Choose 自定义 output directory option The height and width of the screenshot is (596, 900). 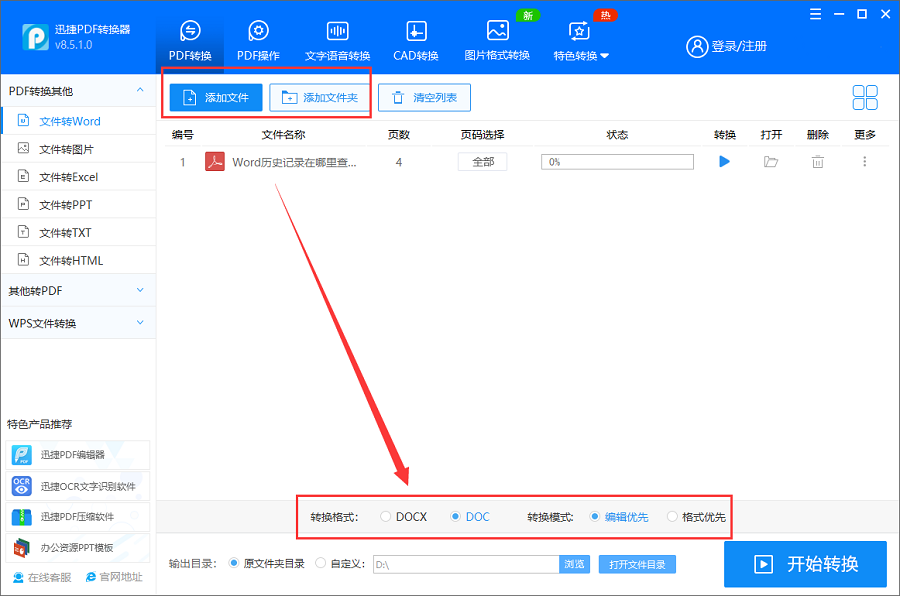340,563
